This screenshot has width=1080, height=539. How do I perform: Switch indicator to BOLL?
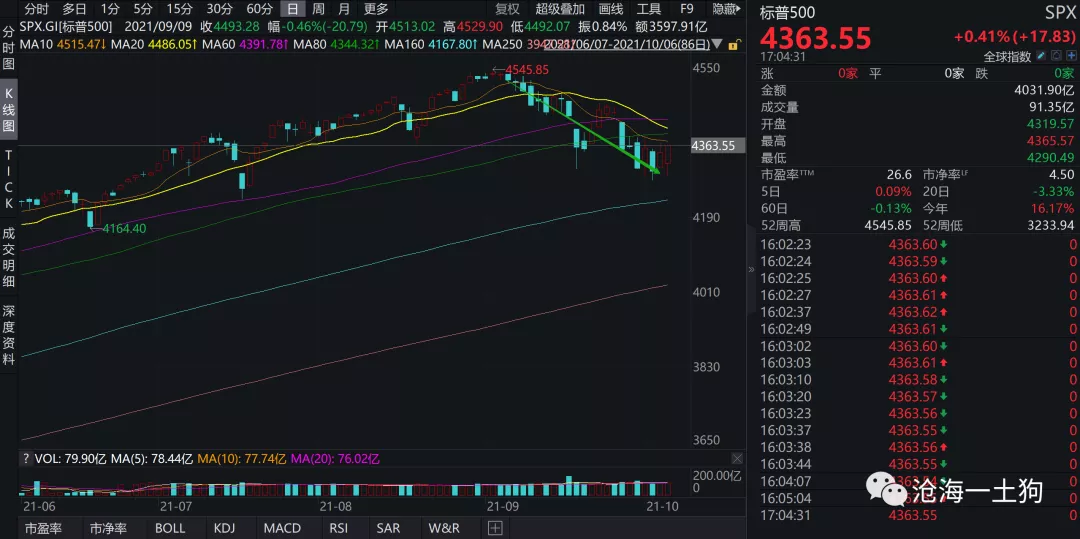pos(170,528)
